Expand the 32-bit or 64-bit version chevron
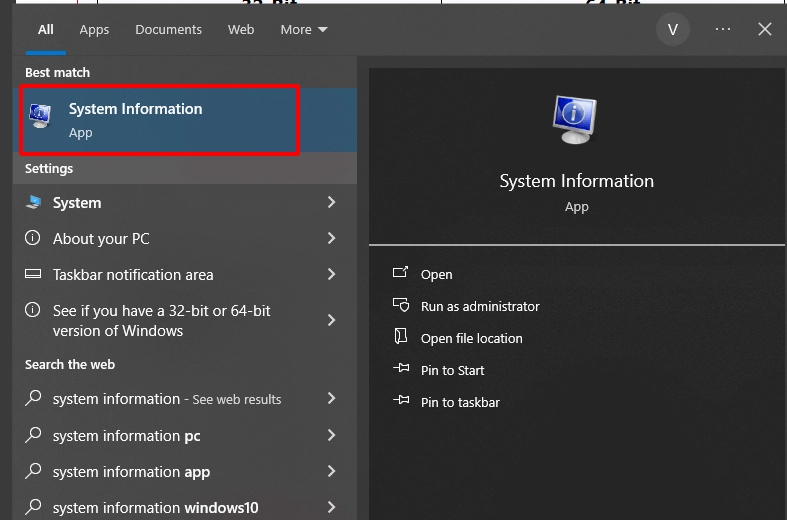 point(331,320)
